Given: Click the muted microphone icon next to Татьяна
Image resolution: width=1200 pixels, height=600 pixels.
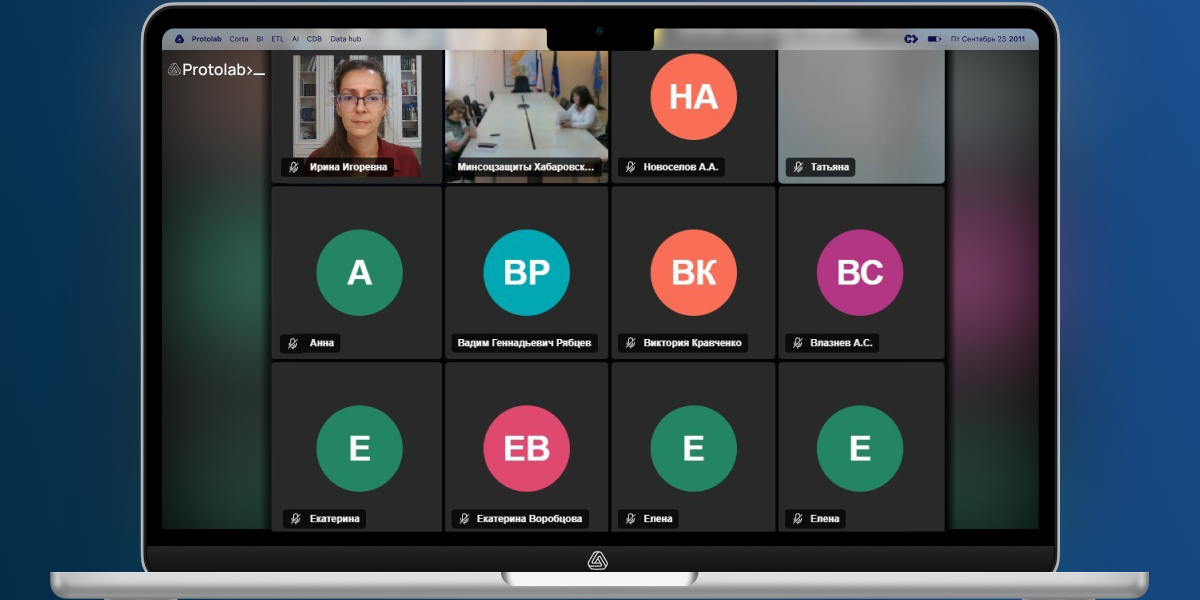Looking at the screenshot, I should (x=797, y=167).
